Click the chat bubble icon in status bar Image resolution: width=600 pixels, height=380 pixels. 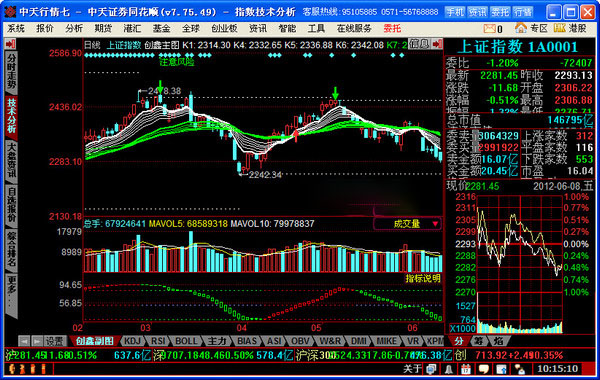484,369
